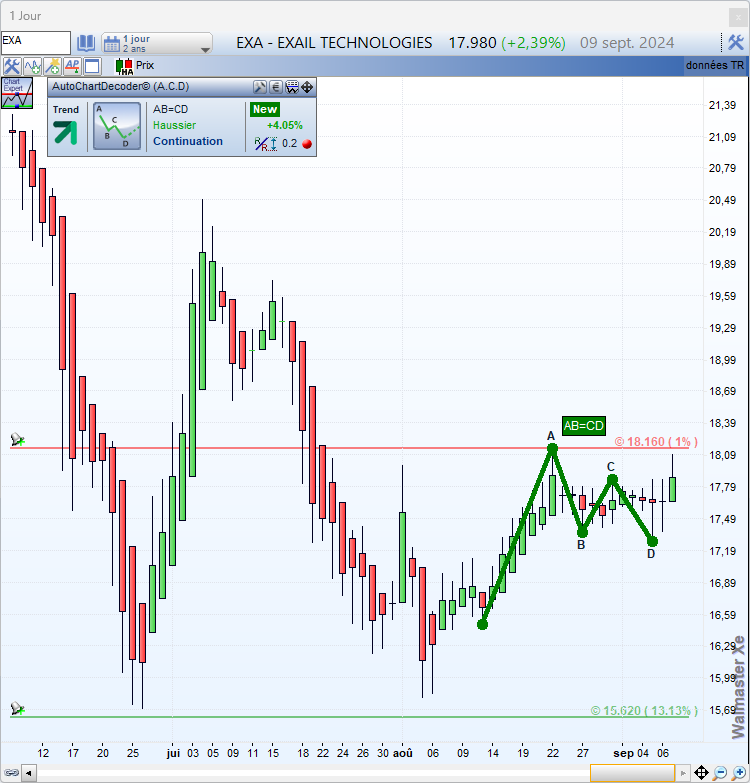750x783 pixels.
Task: Click the '17.980' price in header
Action: pyautogui.click(x=472, y=43)
